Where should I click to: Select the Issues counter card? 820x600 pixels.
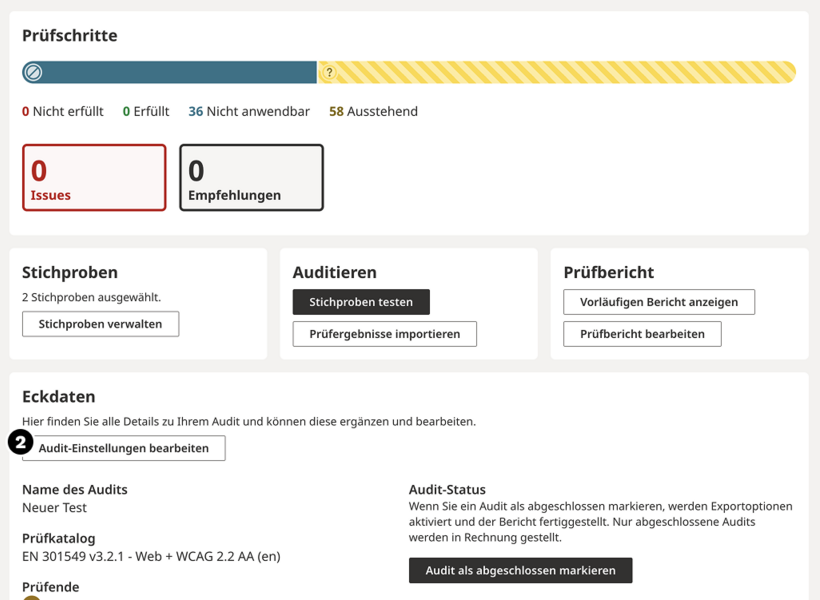[x=94, y=177]
